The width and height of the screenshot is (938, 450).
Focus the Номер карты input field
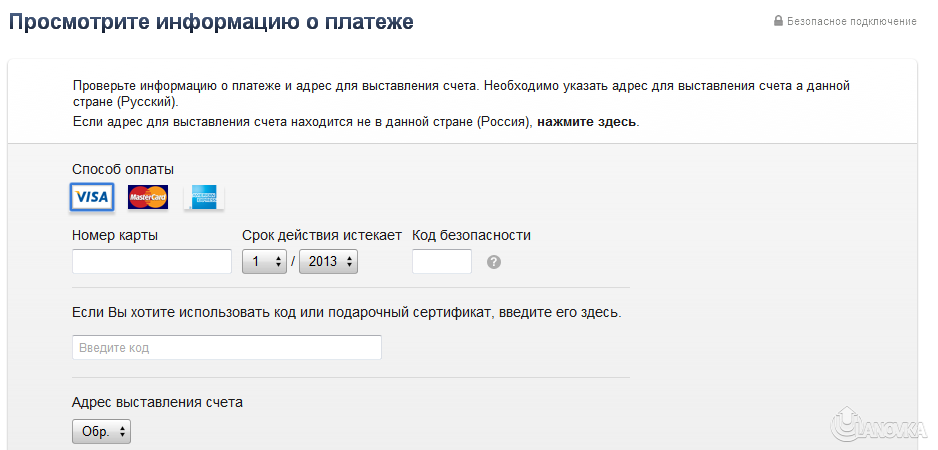click(x=152, y=262)
